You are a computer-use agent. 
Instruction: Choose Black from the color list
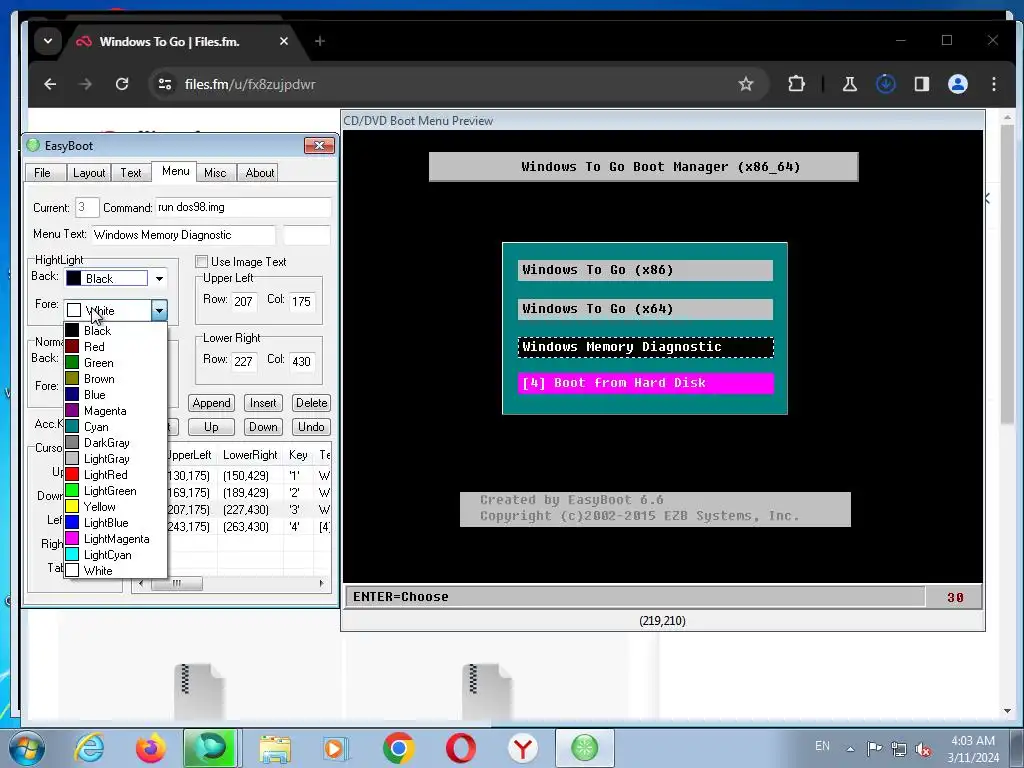click(x=115, y=330)
